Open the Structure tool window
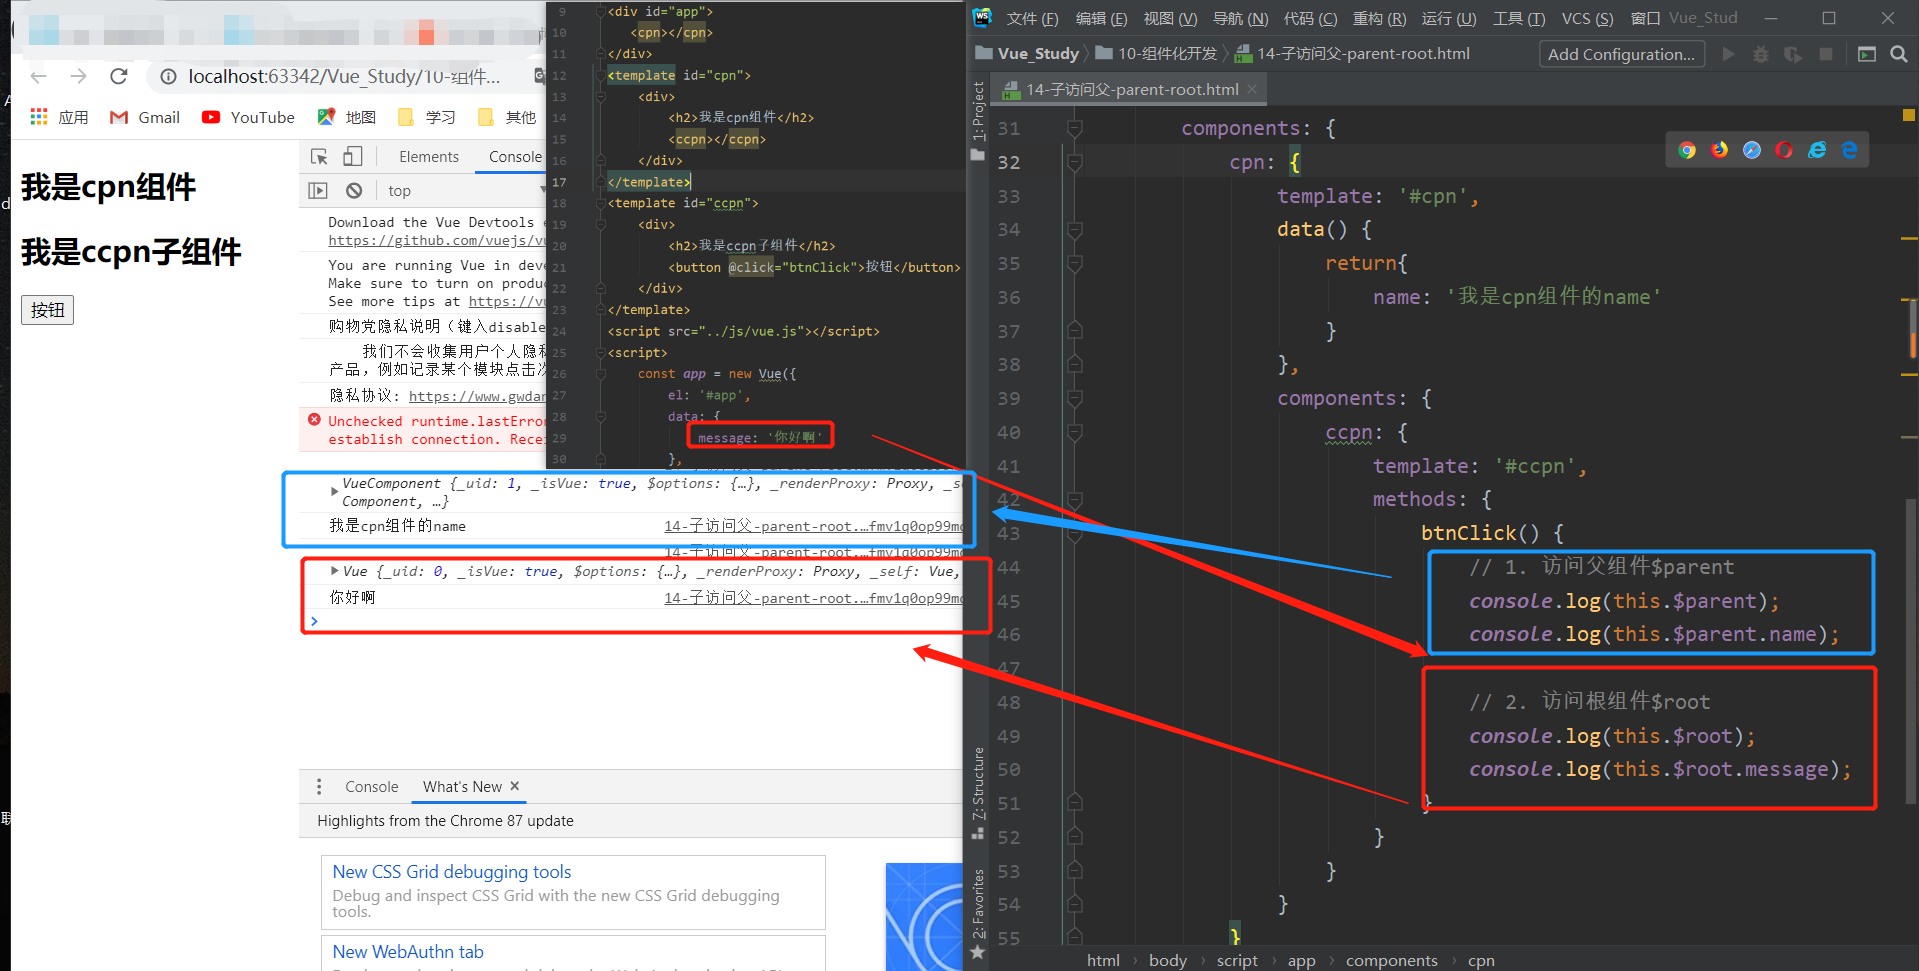 click(978, 792)
